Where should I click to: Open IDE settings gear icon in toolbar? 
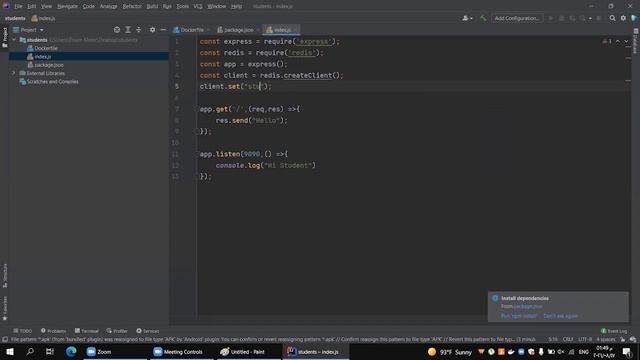(623, 18)
